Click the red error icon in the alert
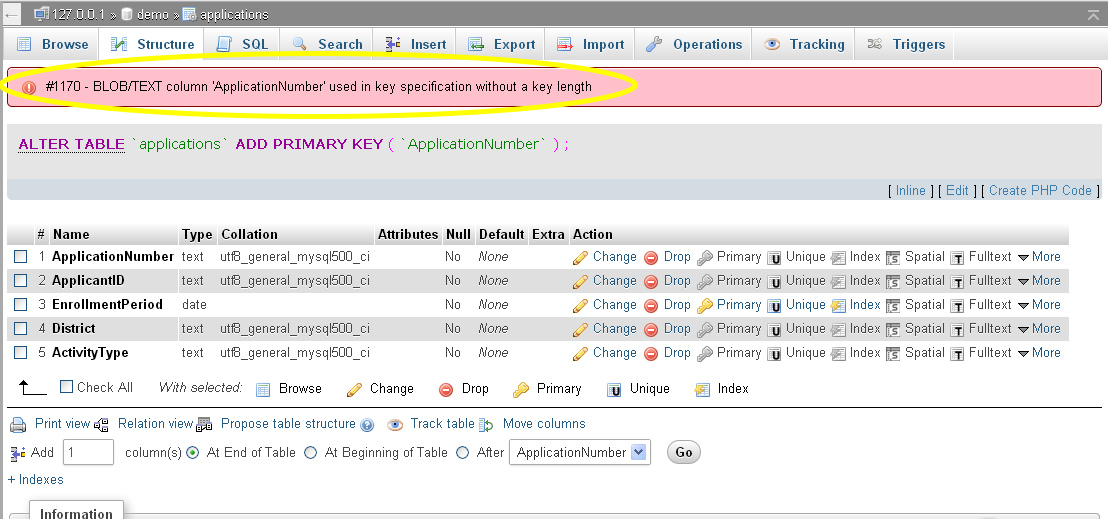The image size is (1108, 519). pyautogui.click(x=29, y=88)
